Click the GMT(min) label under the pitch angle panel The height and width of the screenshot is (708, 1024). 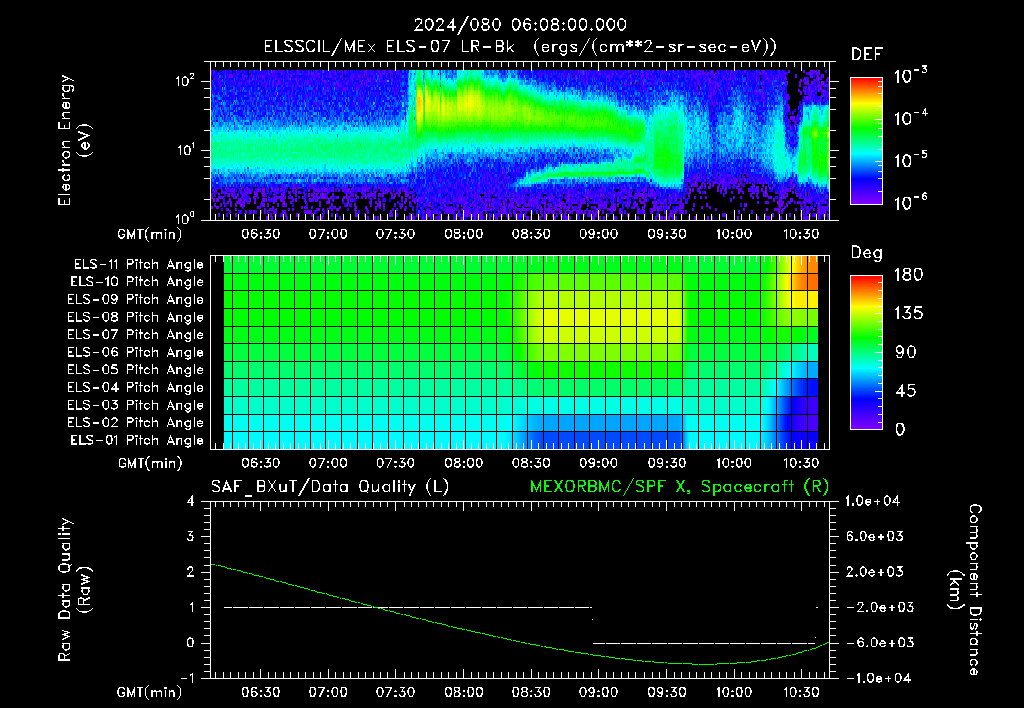click(150, 464)
